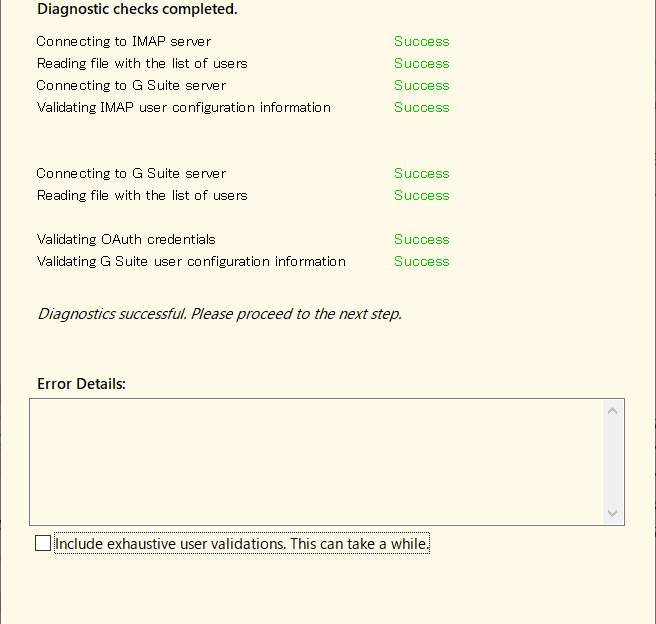Screen dimensions: 656x624
Task: Click the Error Details vertical scrollbar track
Action: click(613, 462)
